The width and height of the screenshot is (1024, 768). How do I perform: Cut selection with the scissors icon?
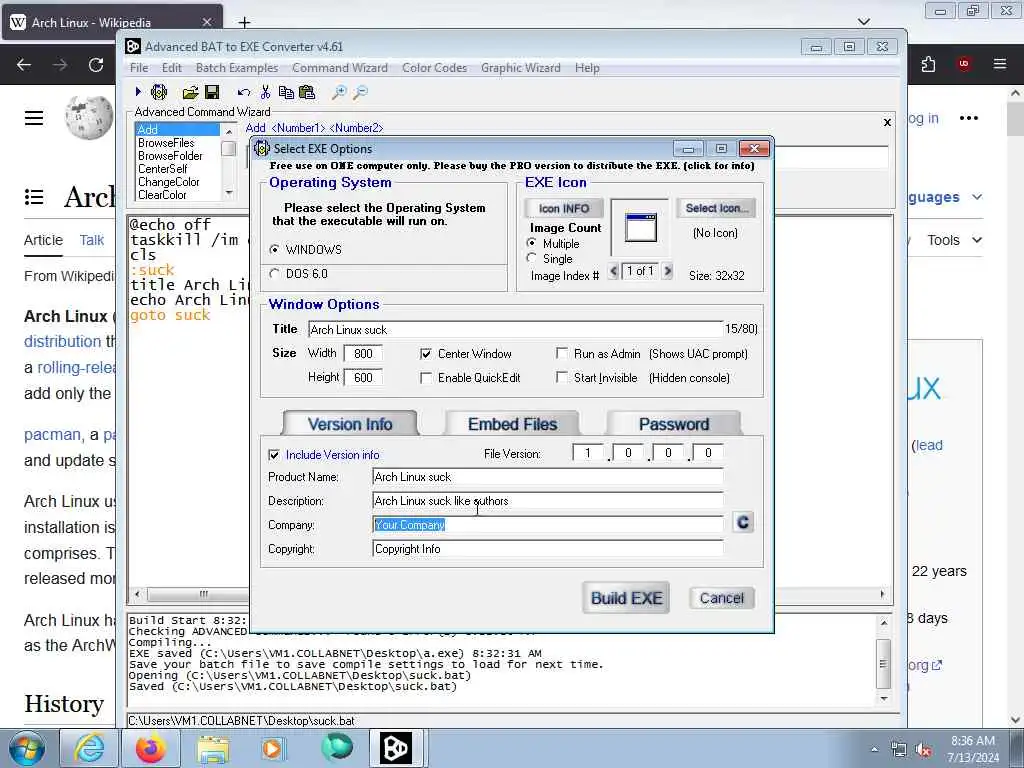tap(265, 92)
